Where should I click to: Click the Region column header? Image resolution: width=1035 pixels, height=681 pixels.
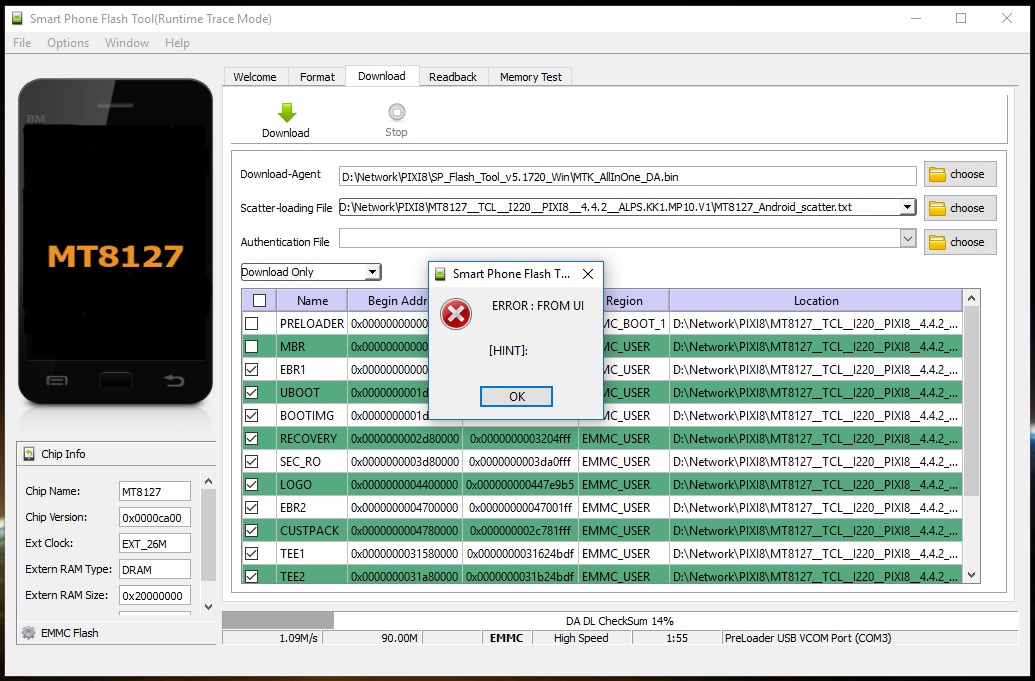click(624, 301)
